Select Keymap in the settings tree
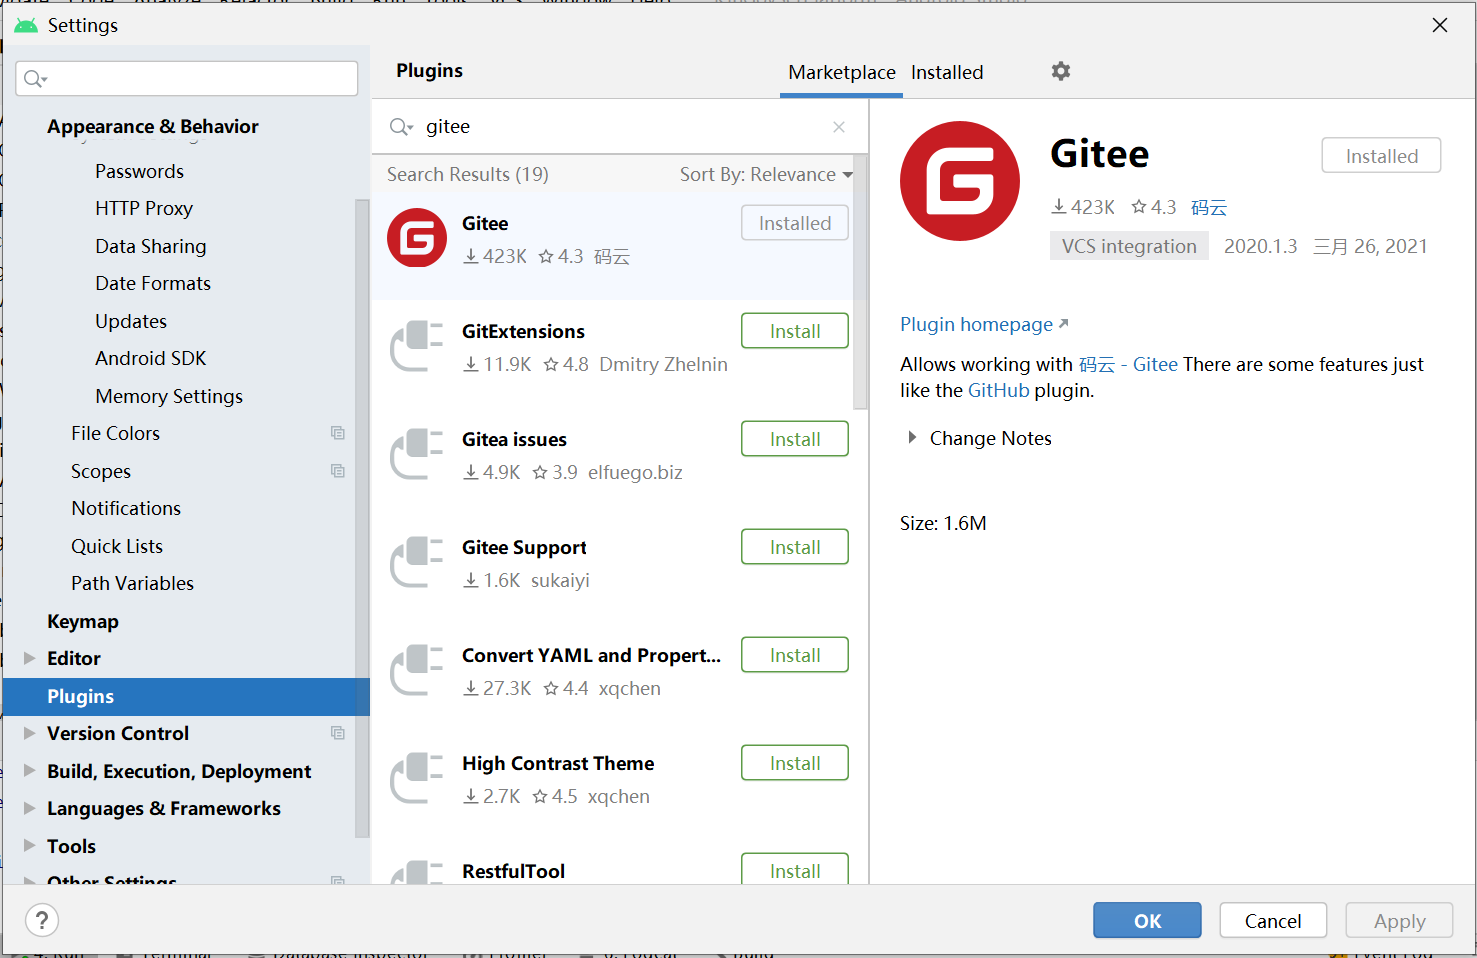The image size is (1477, 958). point(83,621)
